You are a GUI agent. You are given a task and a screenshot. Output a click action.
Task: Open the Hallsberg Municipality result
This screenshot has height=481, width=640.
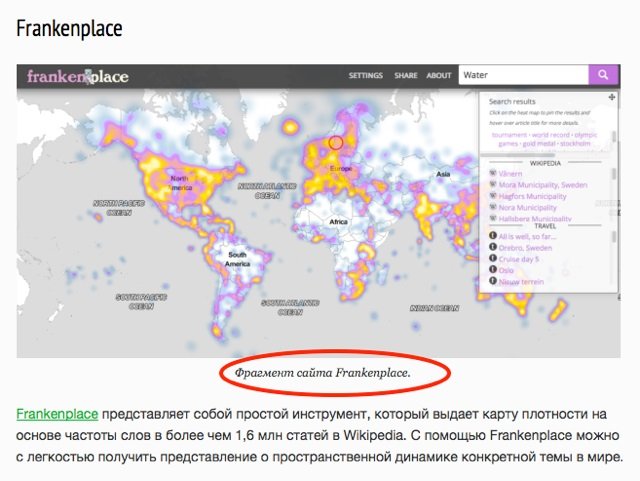coord(535,219)
